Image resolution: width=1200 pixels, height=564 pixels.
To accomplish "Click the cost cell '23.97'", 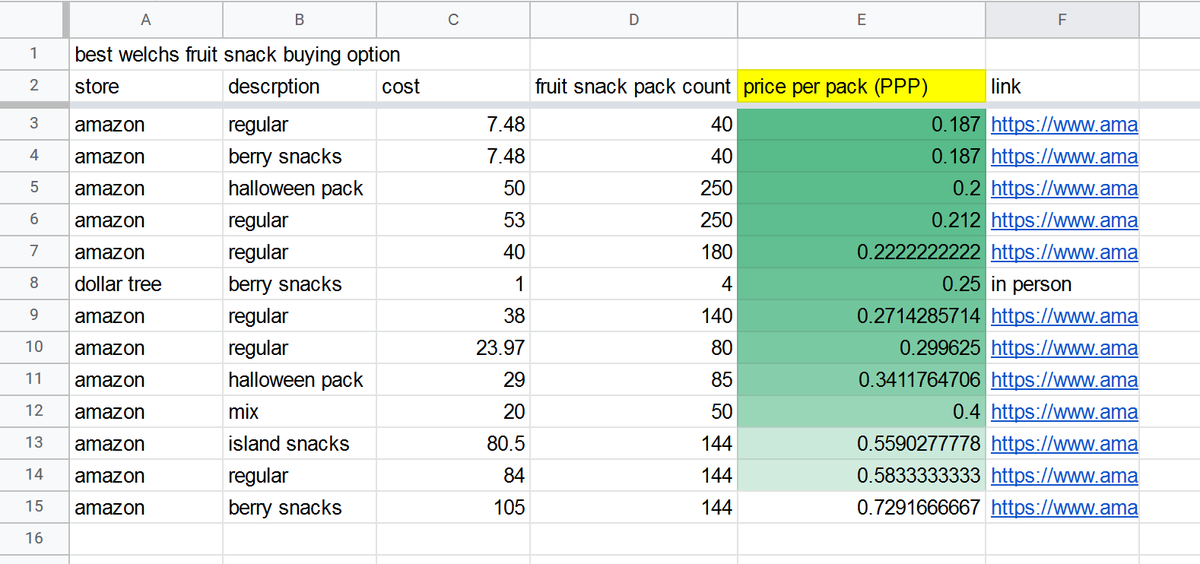I will tap(453, 348).
